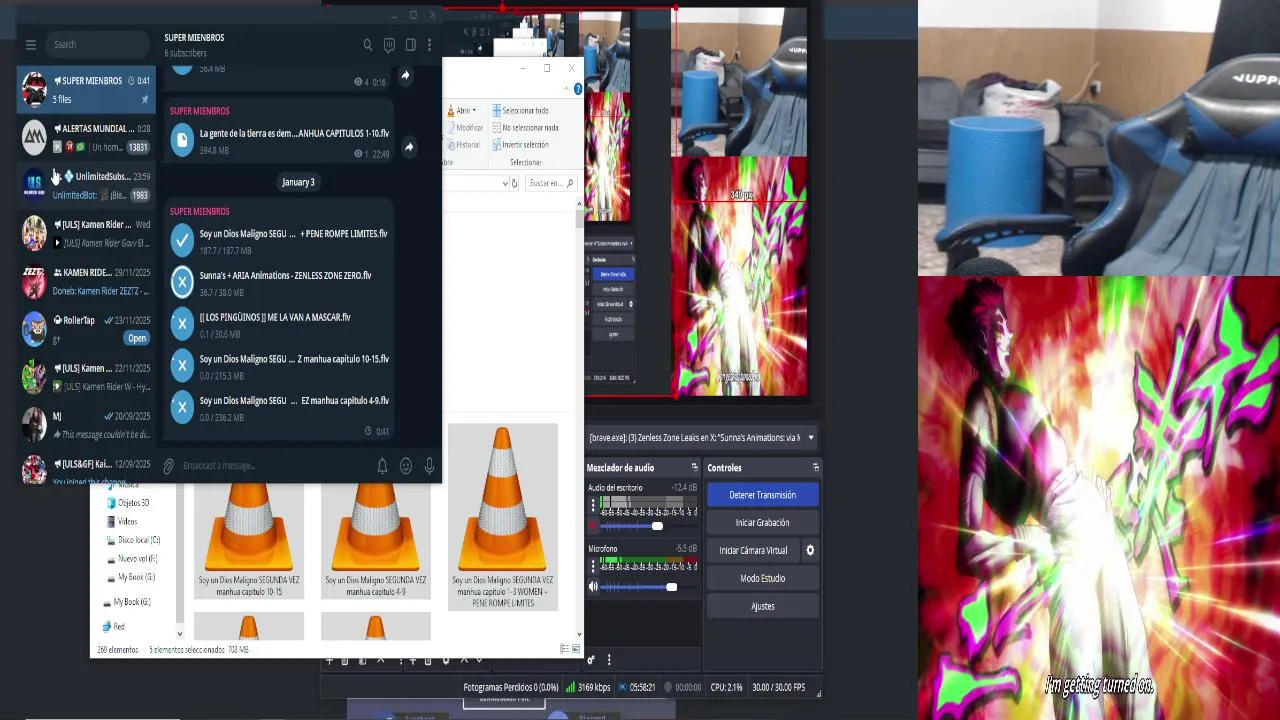Open the brave.exe window selection dropdown

click(810, 437)
